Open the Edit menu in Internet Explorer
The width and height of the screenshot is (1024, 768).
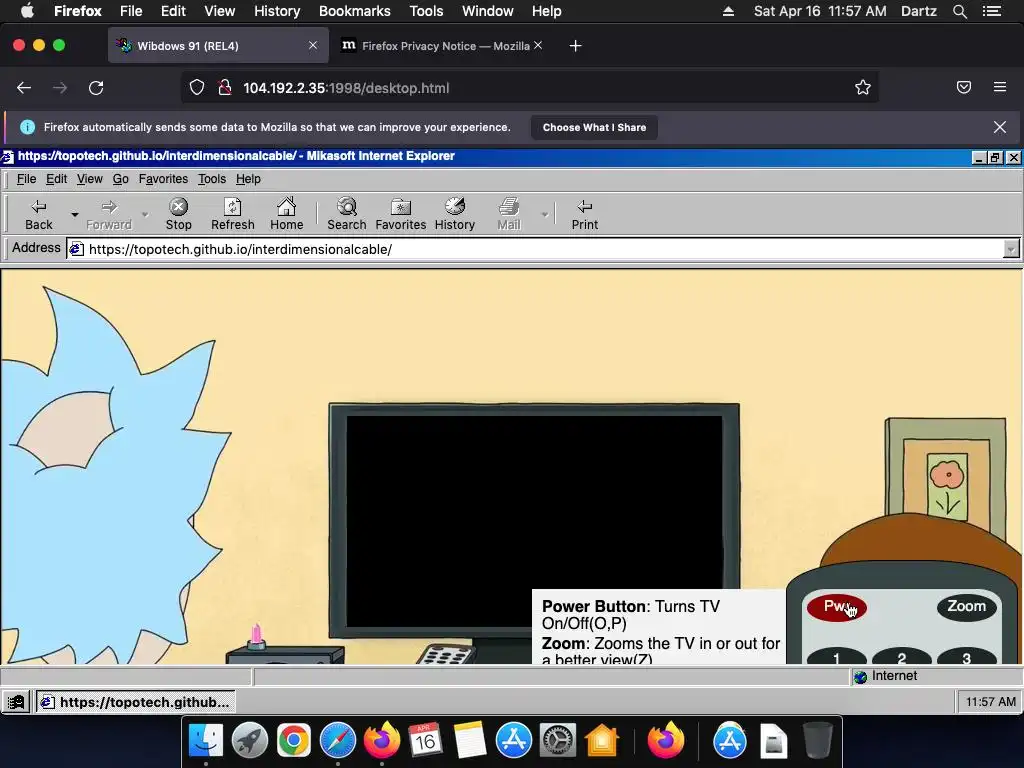click(56, 179)
